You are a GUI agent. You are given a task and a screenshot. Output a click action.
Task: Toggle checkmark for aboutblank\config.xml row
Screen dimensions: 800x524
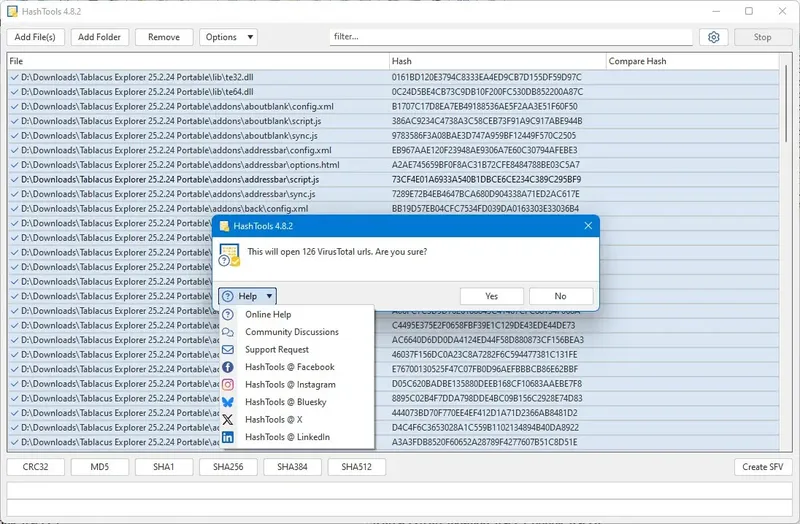click(14, 107)
